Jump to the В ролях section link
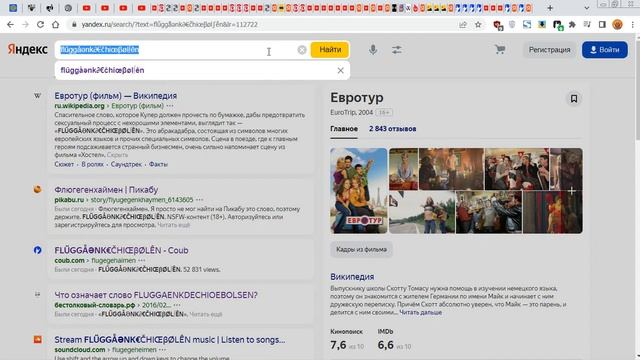The width and height of the screenshot is (640, 360). (93, 164)
